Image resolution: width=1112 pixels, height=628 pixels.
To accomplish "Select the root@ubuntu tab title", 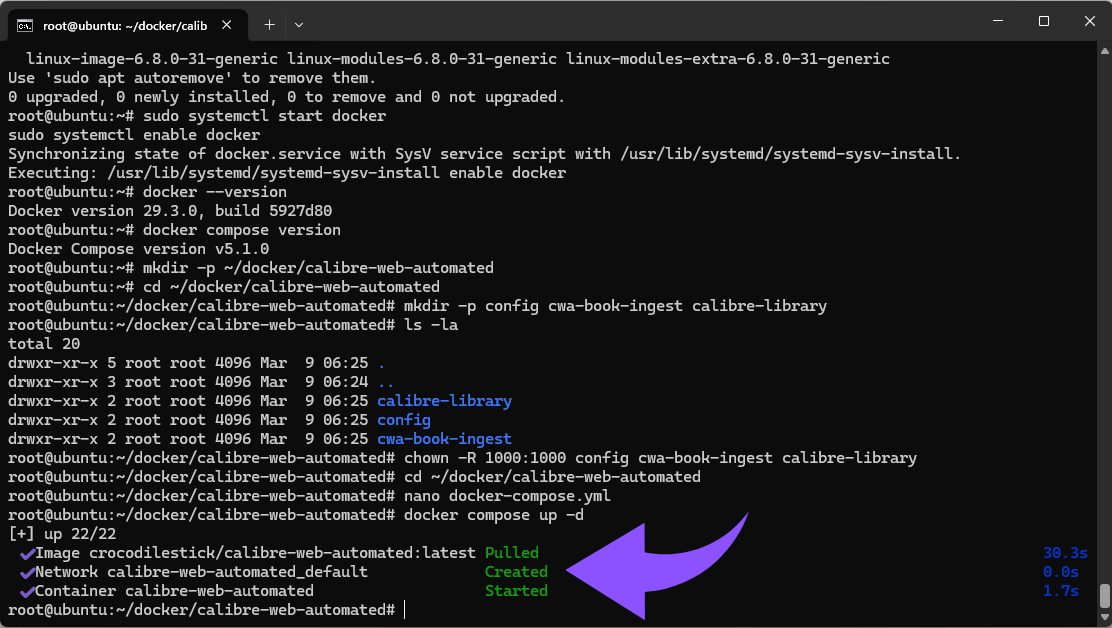I will pyautogui.click(x=124, y=24).
